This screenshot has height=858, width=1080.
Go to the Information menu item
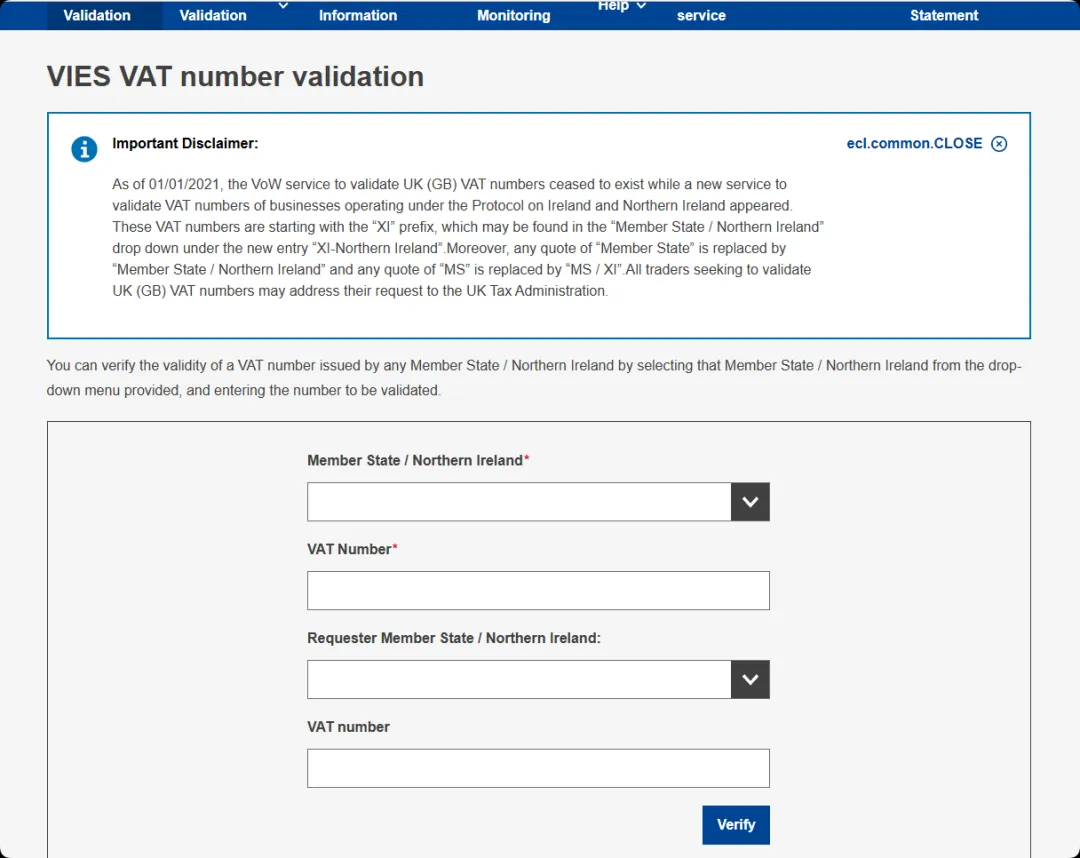(358, 15)
